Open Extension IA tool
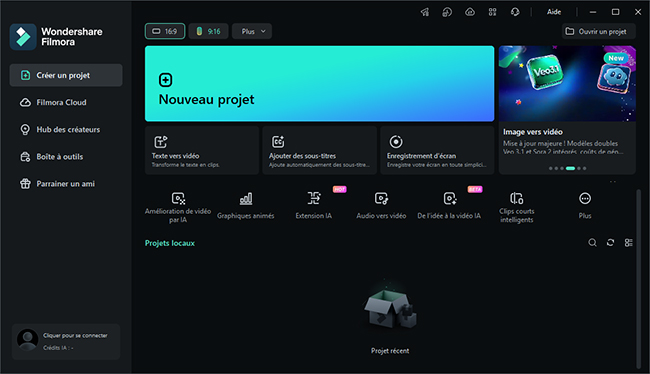 click(x=314, y=207)
